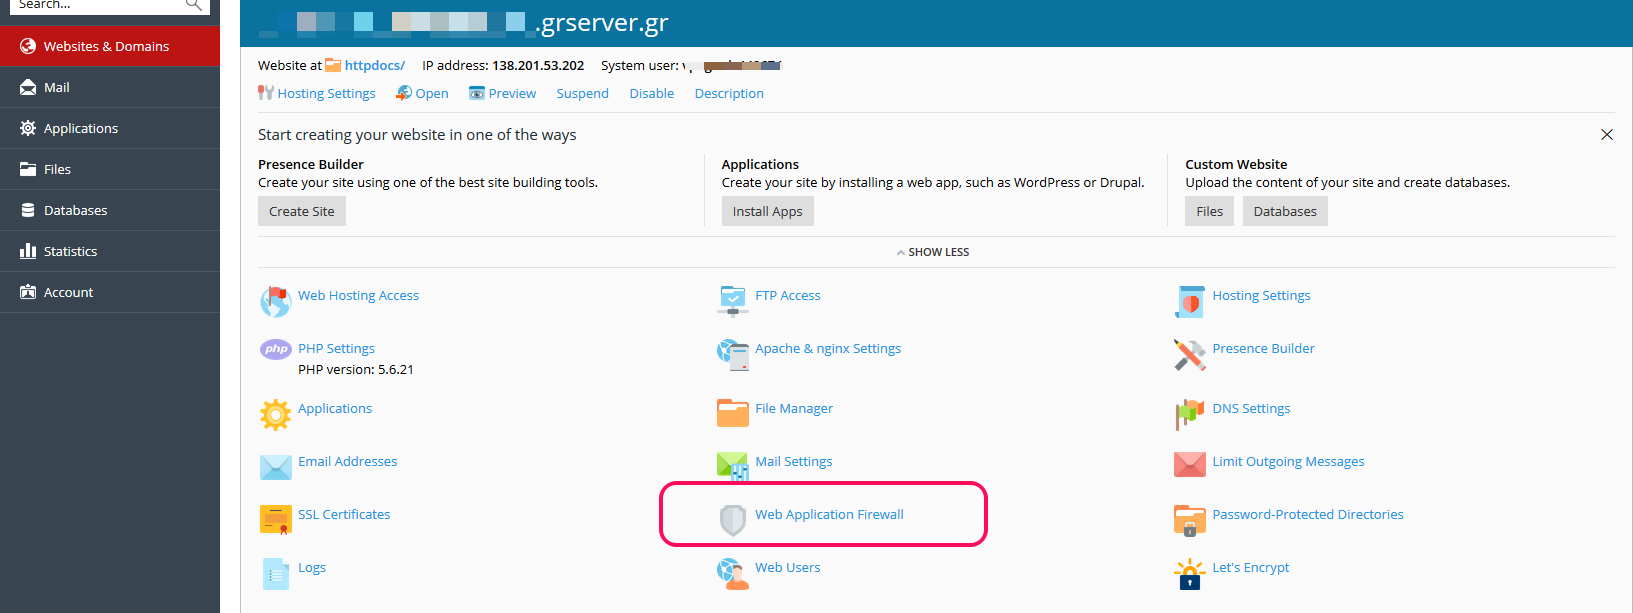Click the FTP Access icon
1633x613 pixels.
[733, 301]
